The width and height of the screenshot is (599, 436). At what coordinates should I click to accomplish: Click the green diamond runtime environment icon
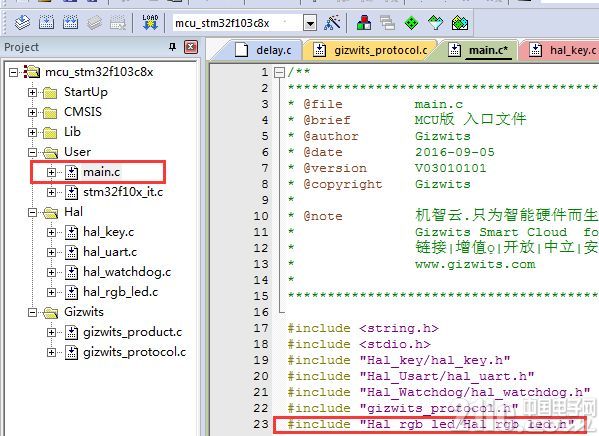[x=411, y=23]
